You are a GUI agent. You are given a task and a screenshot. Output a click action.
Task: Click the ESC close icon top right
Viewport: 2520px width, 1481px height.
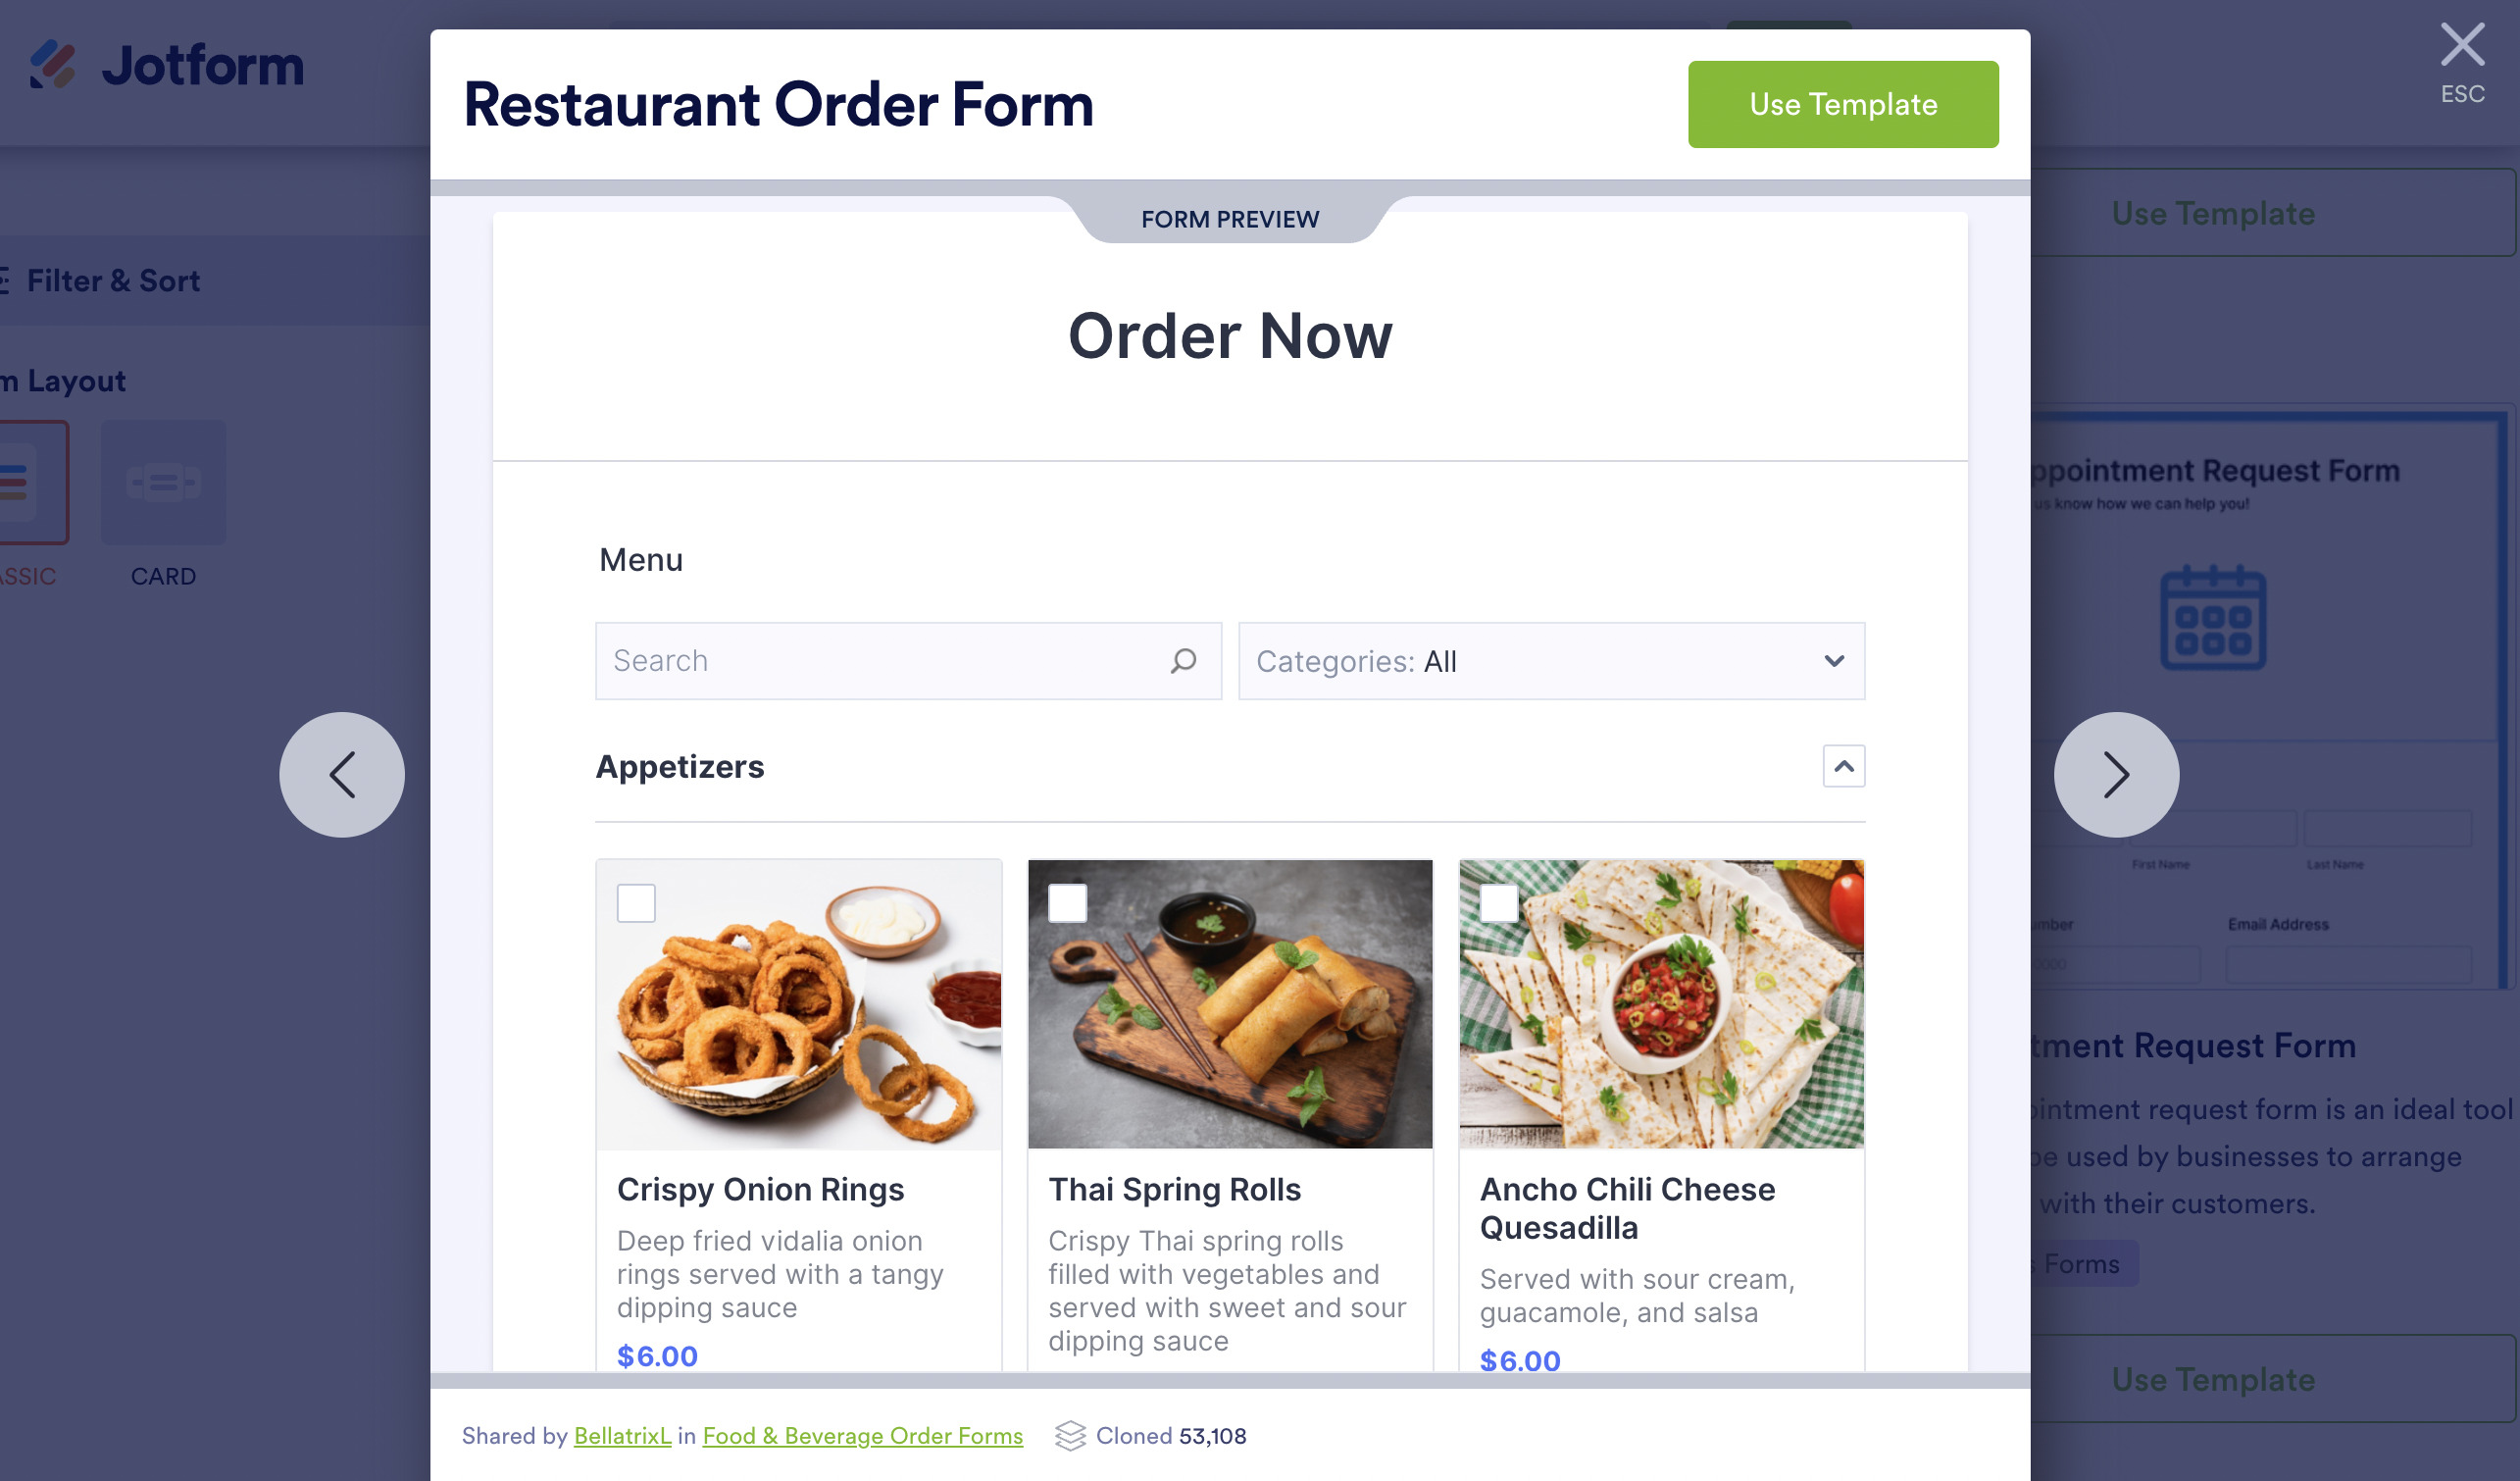click(x=2460, y=42)
